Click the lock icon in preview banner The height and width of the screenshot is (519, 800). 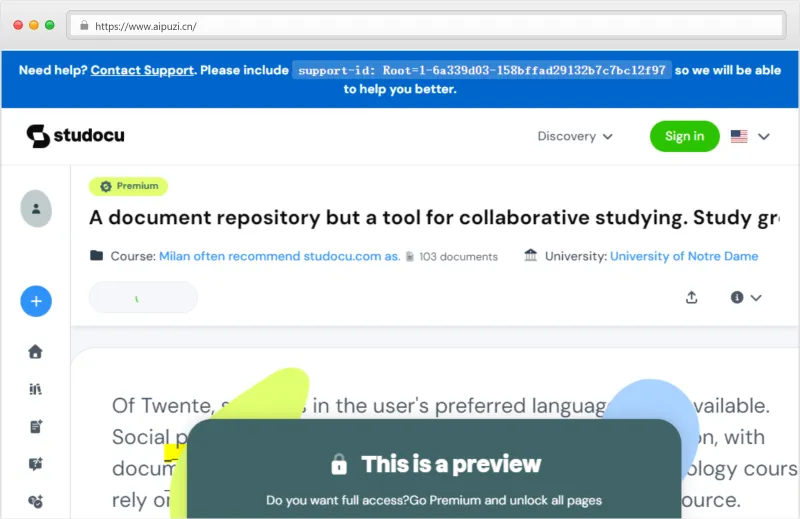(x=339, y=464)
